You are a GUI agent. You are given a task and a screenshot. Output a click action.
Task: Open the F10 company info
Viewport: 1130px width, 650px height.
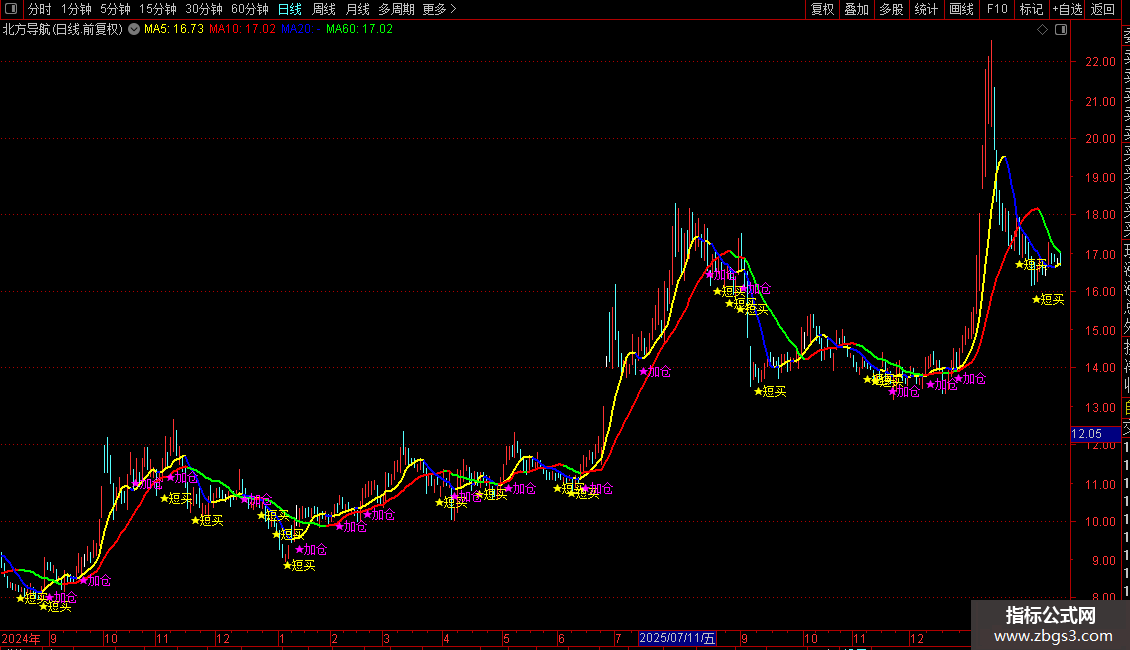coord(997,9)
